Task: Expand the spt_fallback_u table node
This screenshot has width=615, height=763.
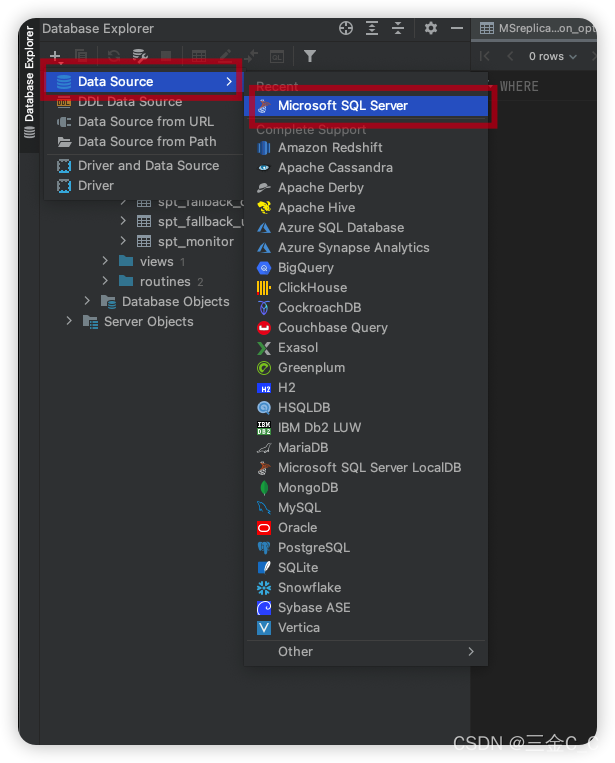Action: click(x=123, y=221)
